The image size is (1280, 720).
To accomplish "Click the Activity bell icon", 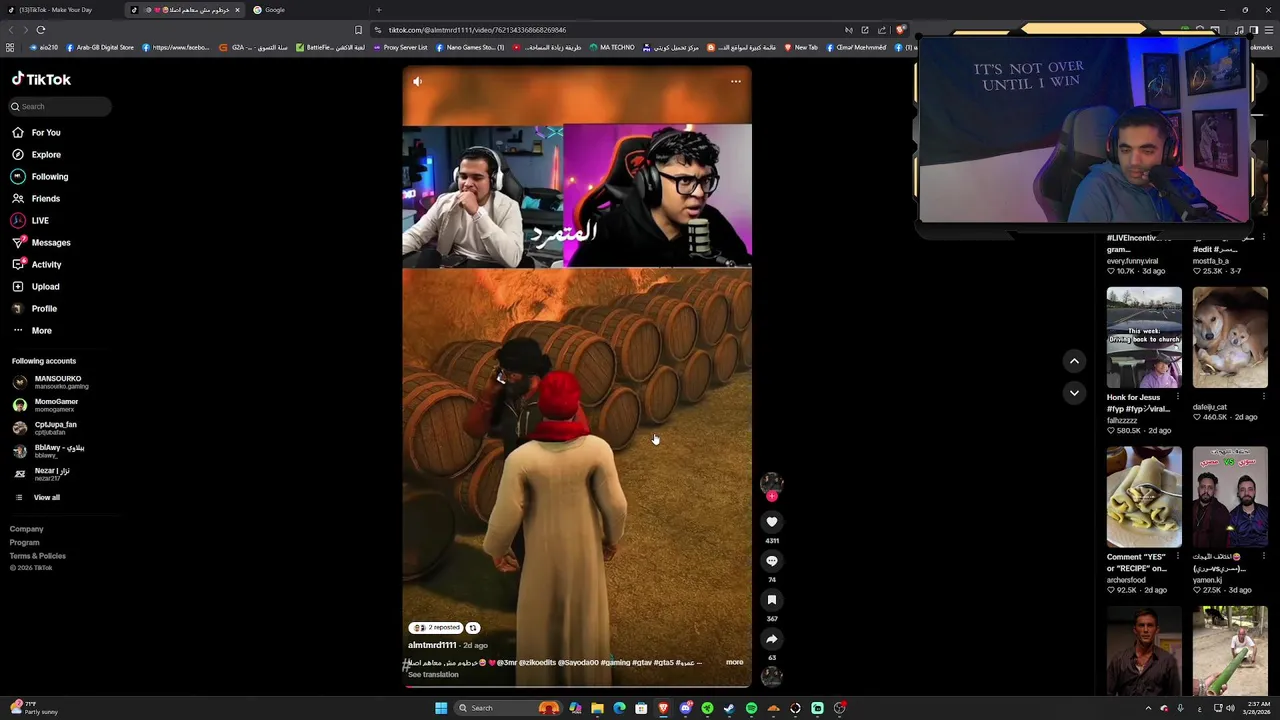I will [x=18, y=264].
